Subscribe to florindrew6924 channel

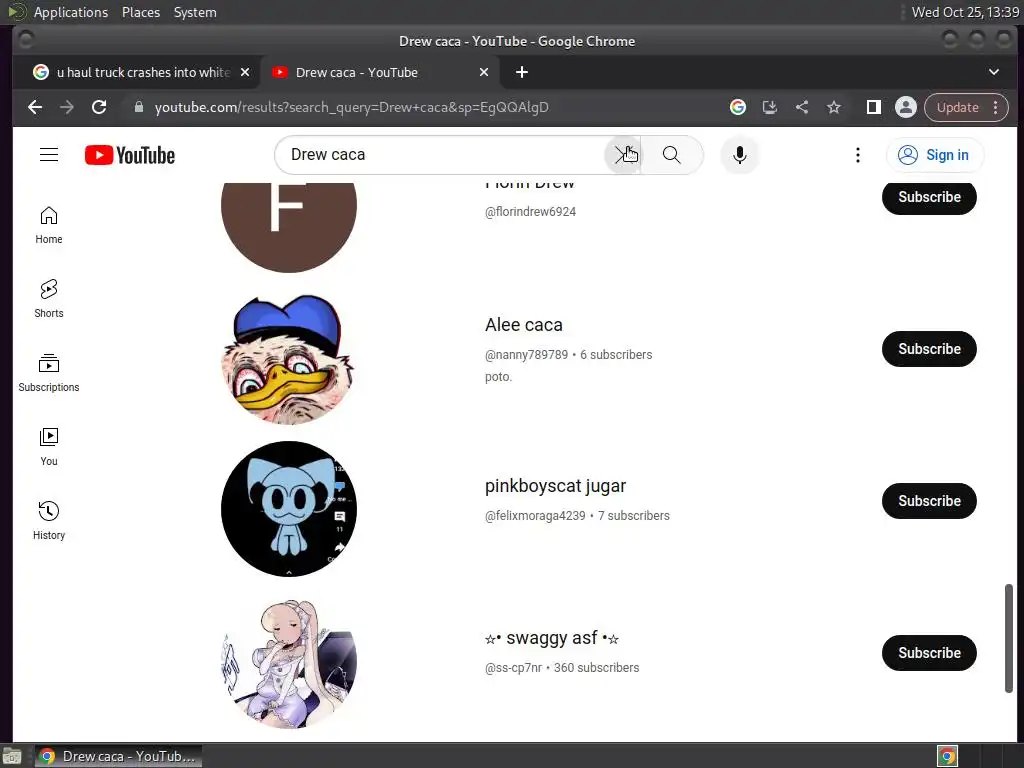point(929,197)
